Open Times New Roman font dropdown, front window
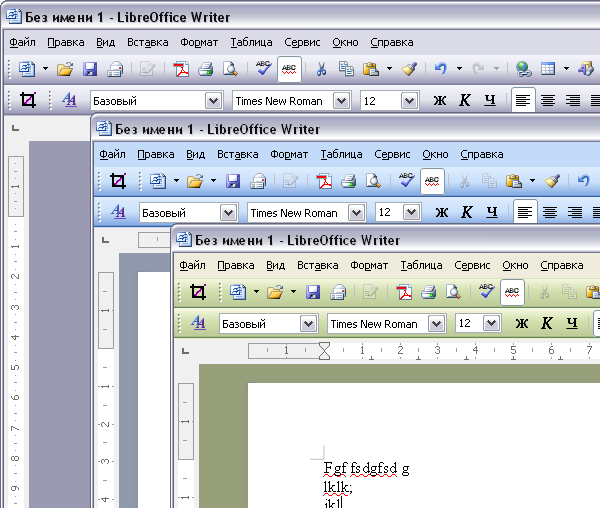This screenshot has width=600, height=508. [x=436, y=324]
